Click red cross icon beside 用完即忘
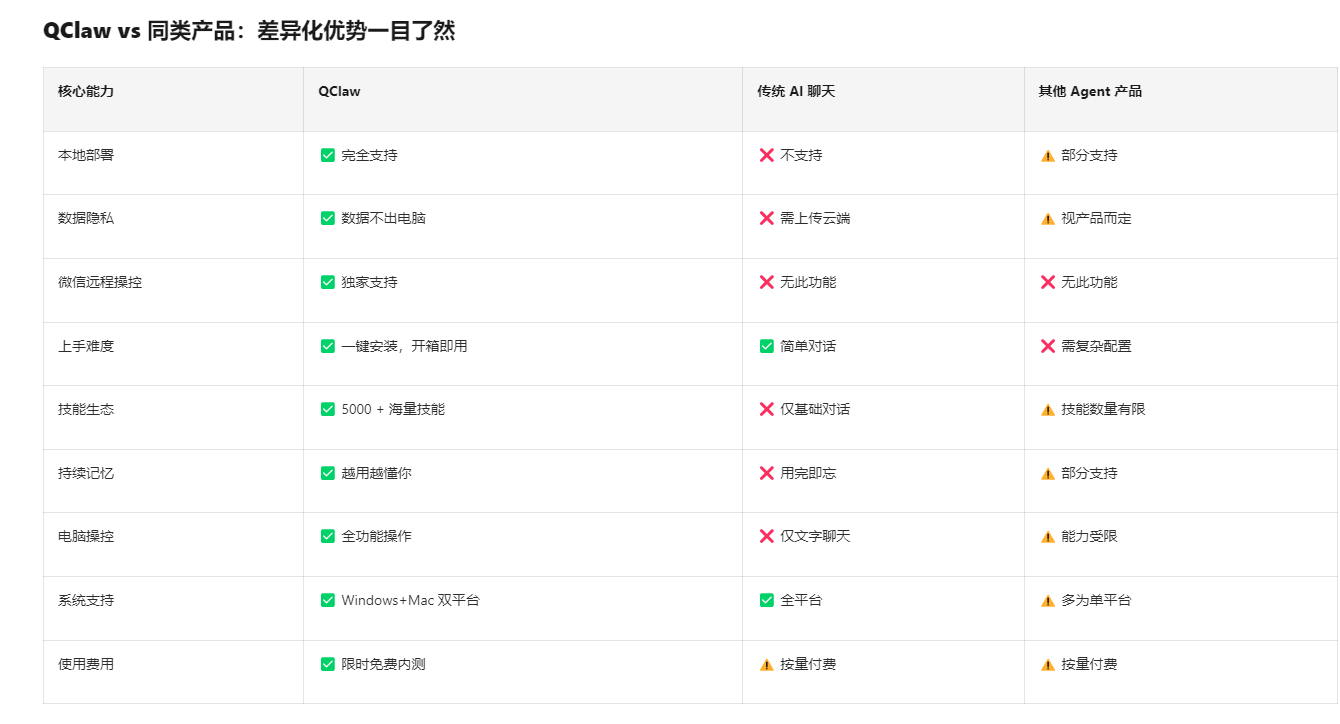The height and width of the screenshot is (724, 1340). pyautogui.click(x=767, y=473)
